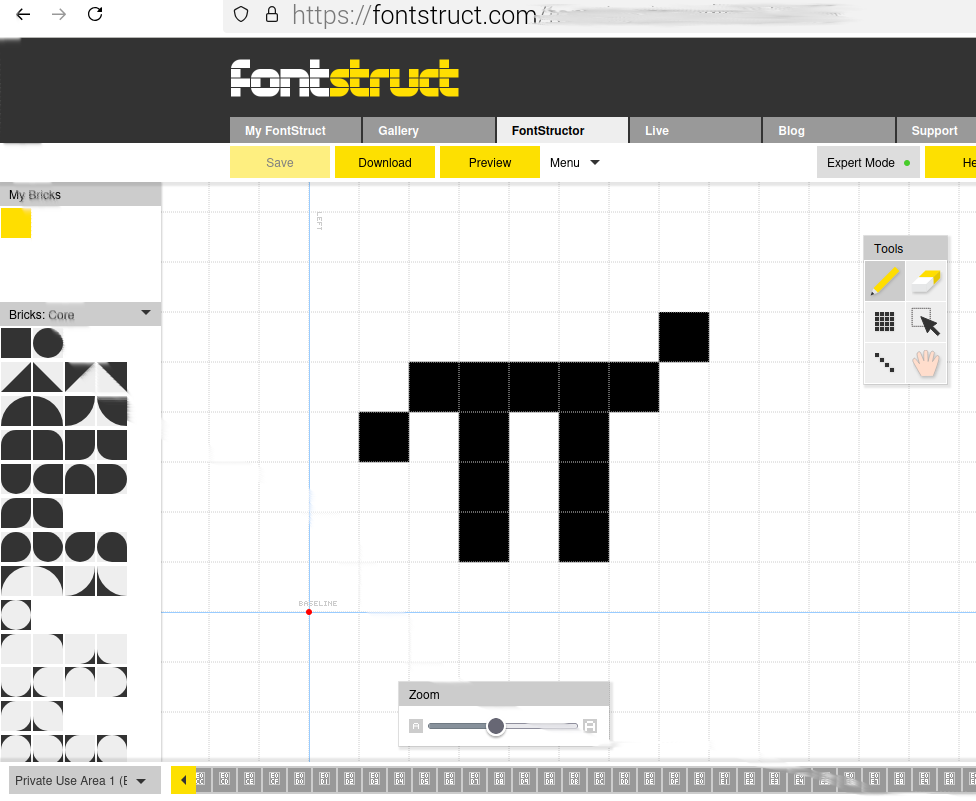Open glyph slot E0D6
976x801 pixels.
tap(449, 779)
